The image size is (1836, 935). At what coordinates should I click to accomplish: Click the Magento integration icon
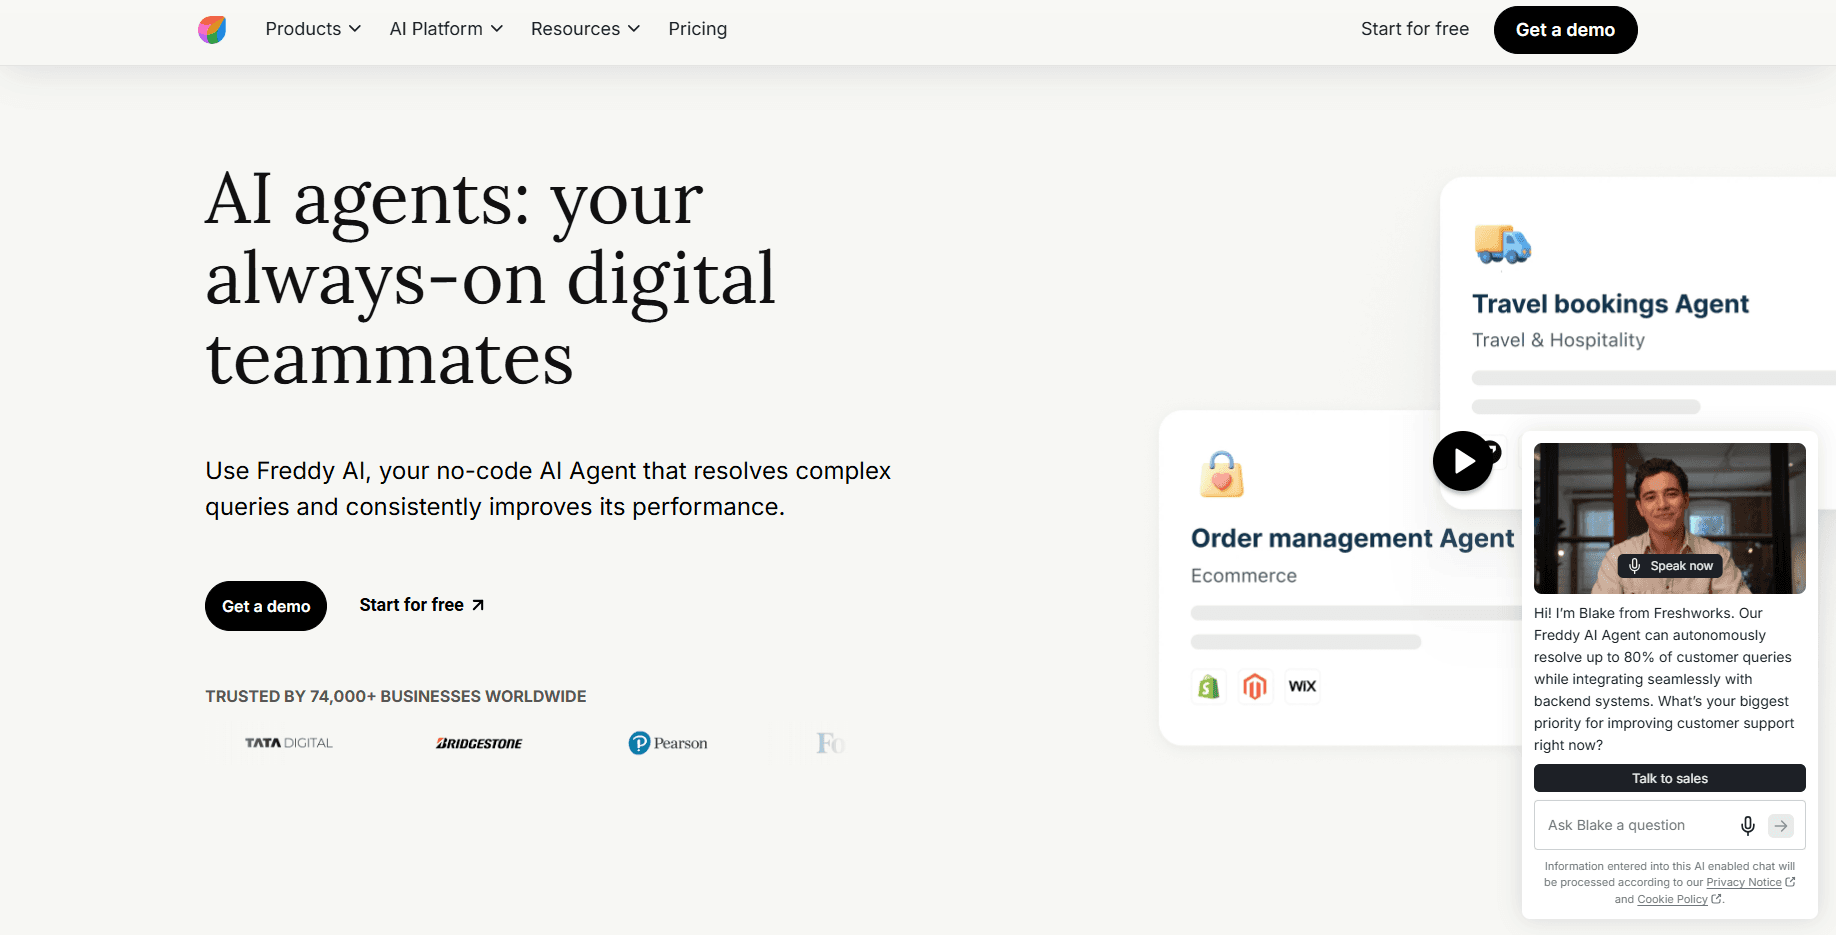(x=1255, y=686)
